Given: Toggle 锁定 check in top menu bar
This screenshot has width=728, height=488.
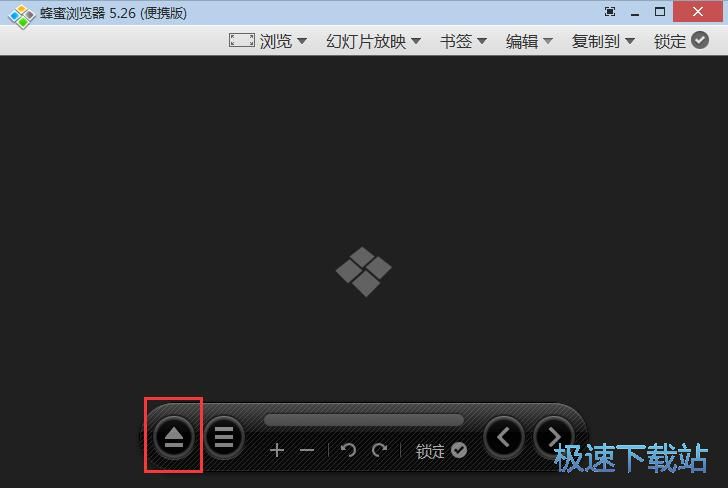Looking at the screenshot, I should (681, 41).
